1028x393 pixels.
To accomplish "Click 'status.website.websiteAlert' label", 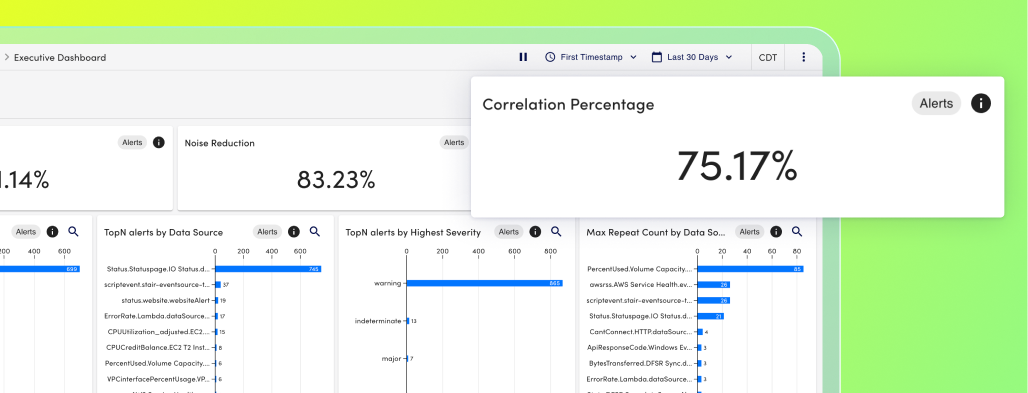I will pyautogui.click(x=165, y=300).
